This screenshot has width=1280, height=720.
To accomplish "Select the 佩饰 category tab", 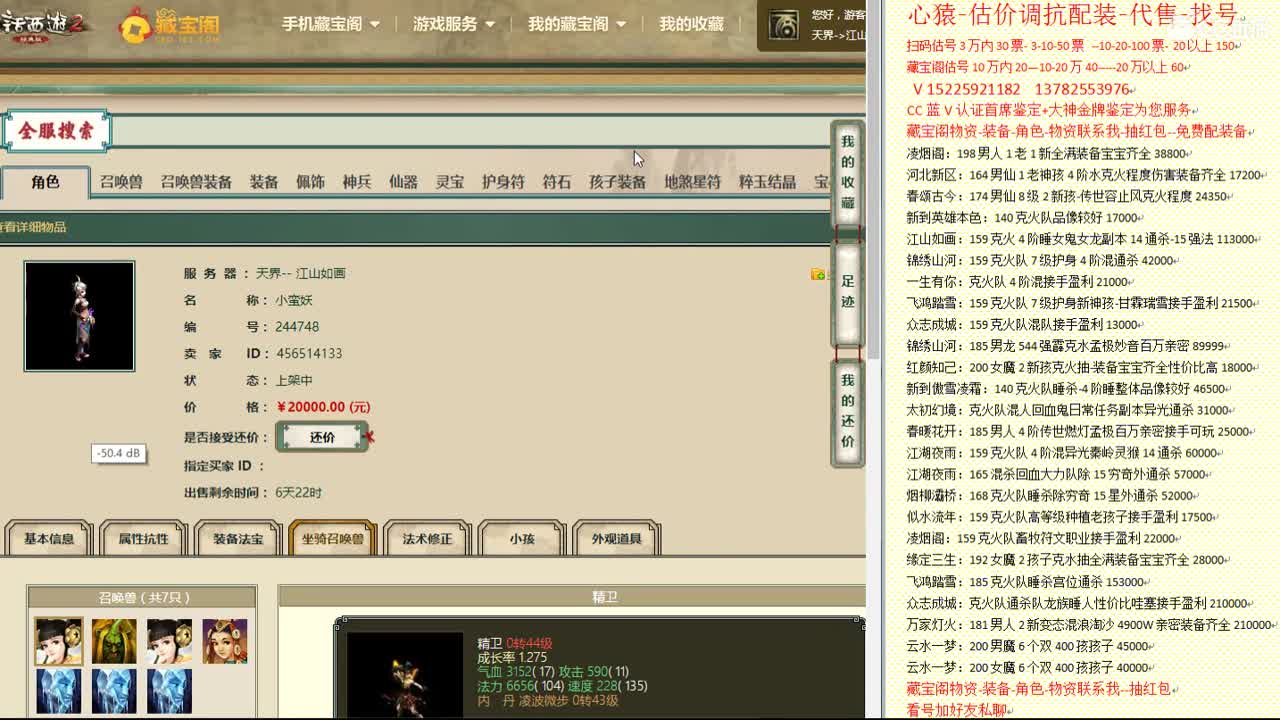I will point(310,182).
